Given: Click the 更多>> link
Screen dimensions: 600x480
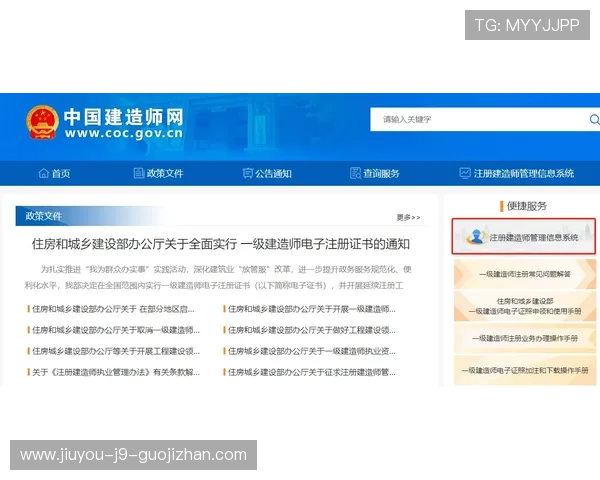Looking at the screenshot, I should tap(408, 217).
